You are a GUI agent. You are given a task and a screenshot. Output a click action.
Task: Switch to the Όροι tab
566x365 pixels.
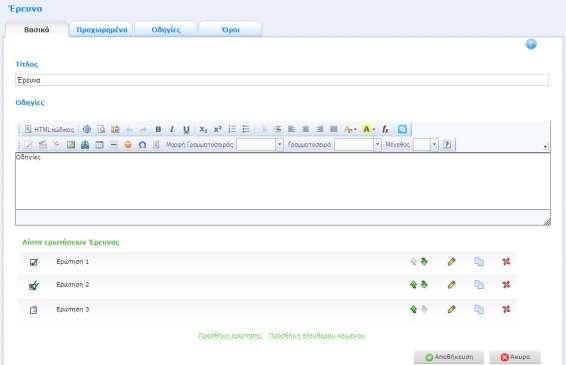[230, 30]
